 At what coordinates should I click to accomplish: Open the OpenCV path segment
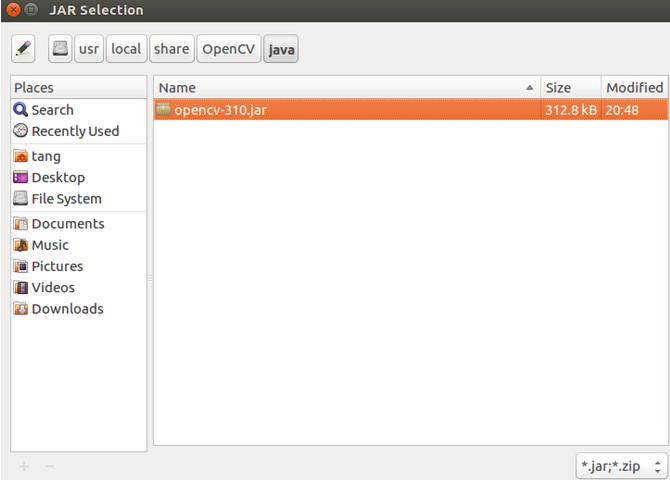pos(229,49)
